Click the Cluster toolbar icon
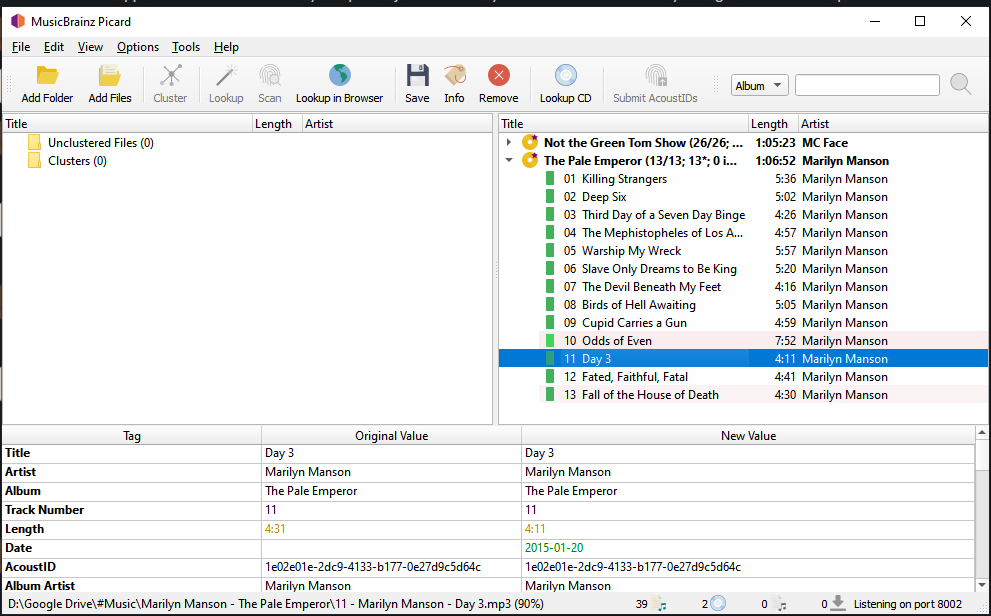 tap(170, 76)
